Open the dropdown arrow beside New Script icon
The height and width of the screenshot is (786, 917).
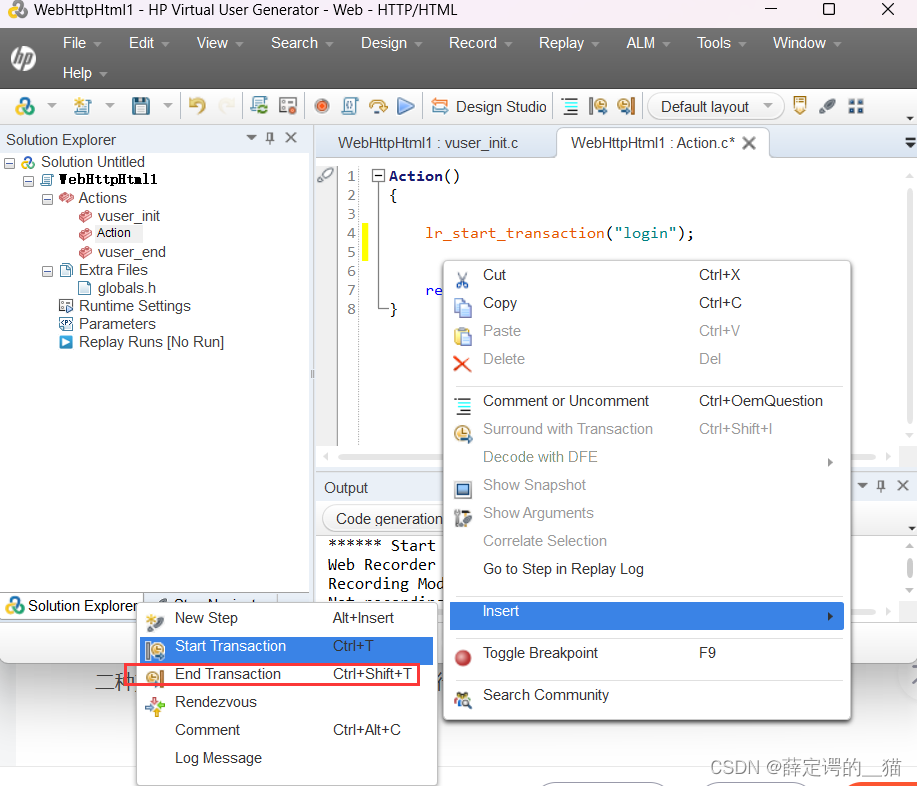pos(109,106)
